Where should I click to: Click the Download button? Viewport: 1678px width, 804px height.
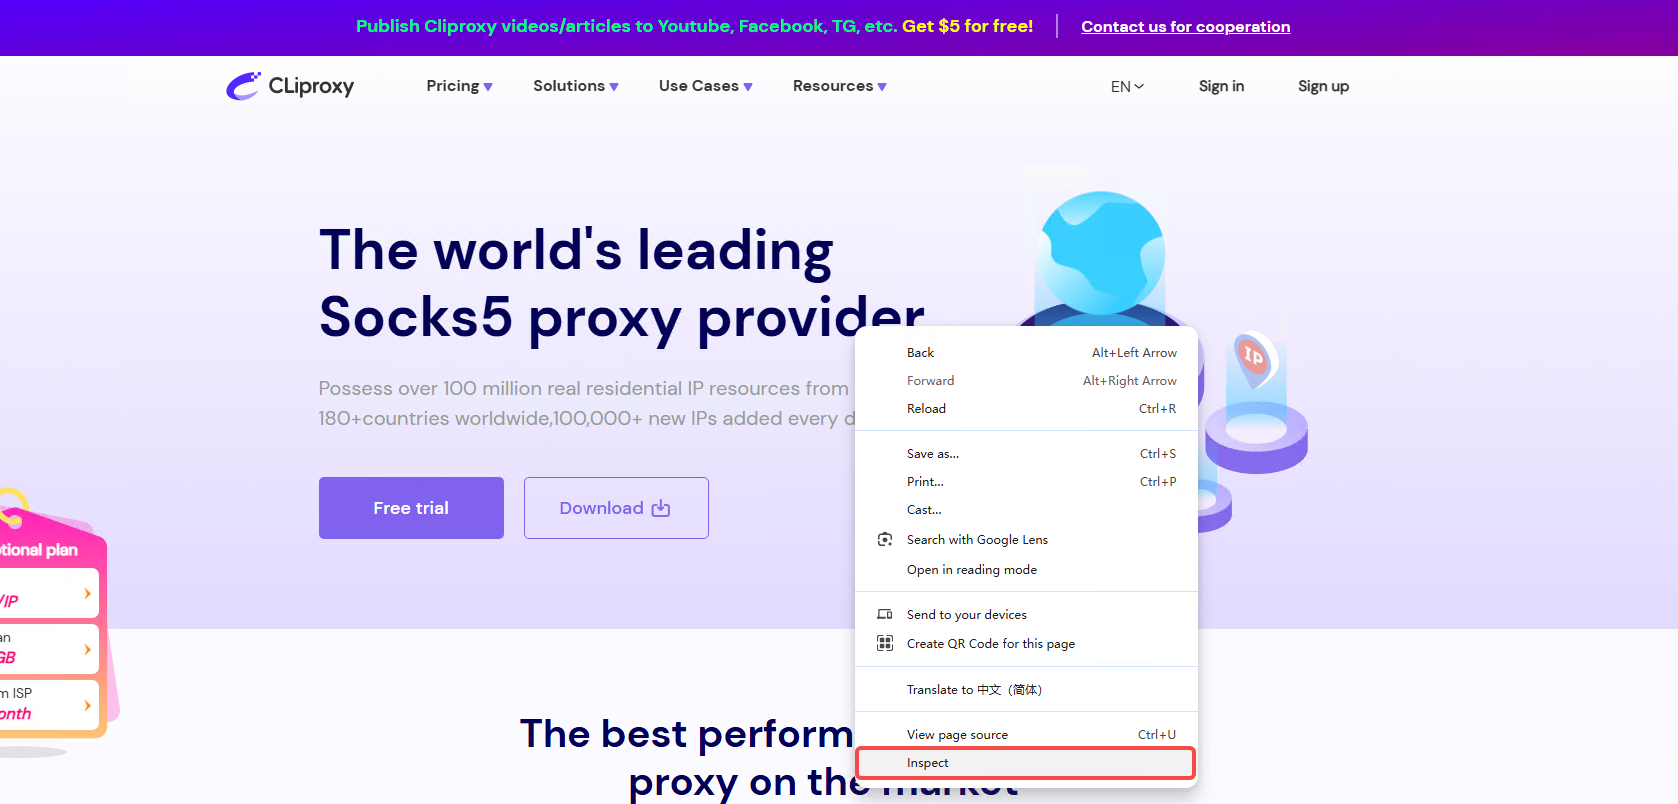pyautogui.click(x=616, y=508)
